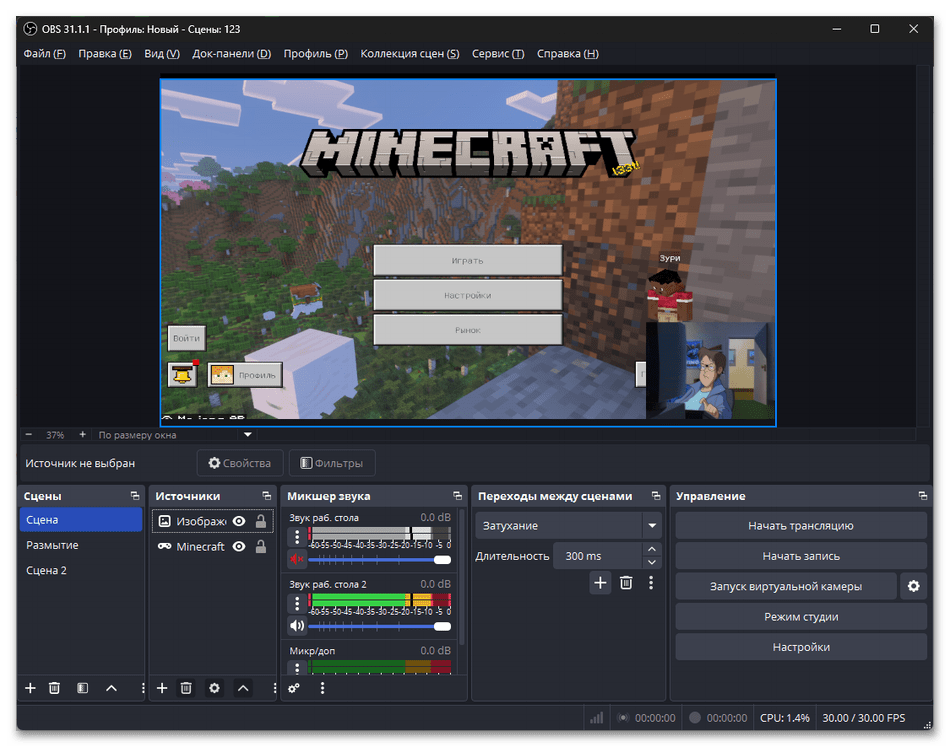Undock the Управление panel
The width and height of the screenshot is (950, 747).
923,496
